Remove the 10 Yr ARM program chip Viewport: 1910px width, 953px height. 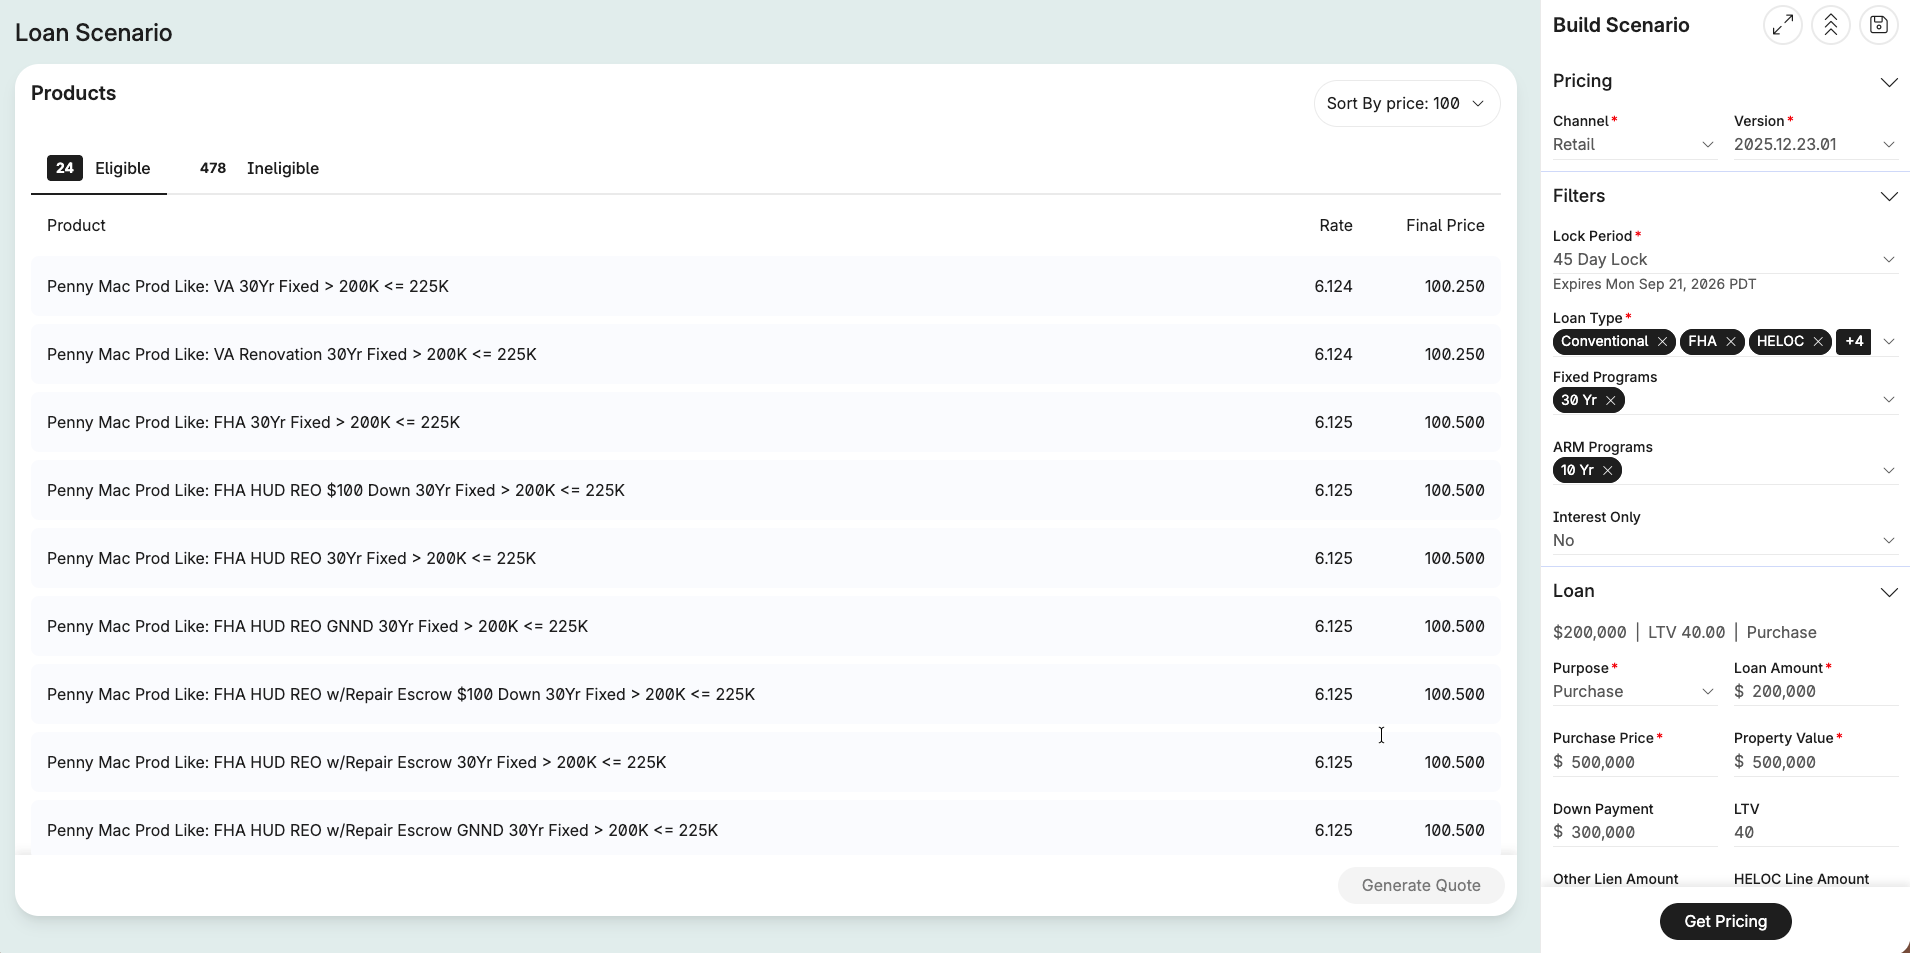[1607, 470]
